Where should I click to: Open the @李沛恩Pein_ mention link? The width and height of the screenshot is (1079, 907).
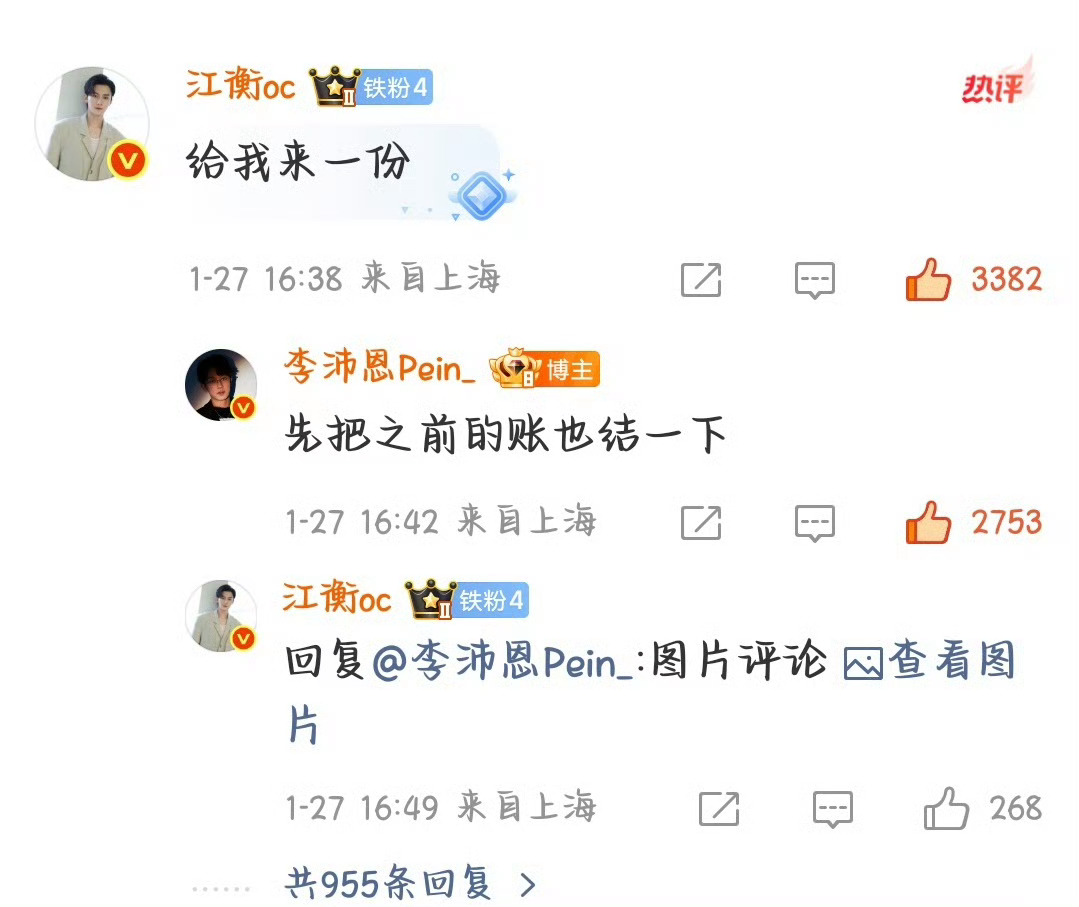coord(503,661)
